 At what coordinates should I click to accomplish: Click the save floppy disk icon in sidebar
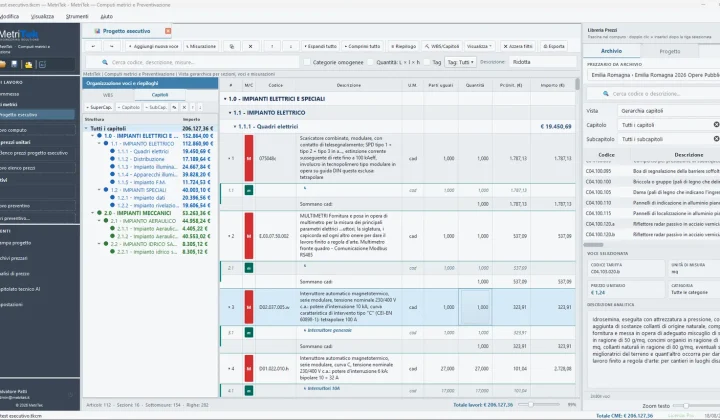coord(14,64)
